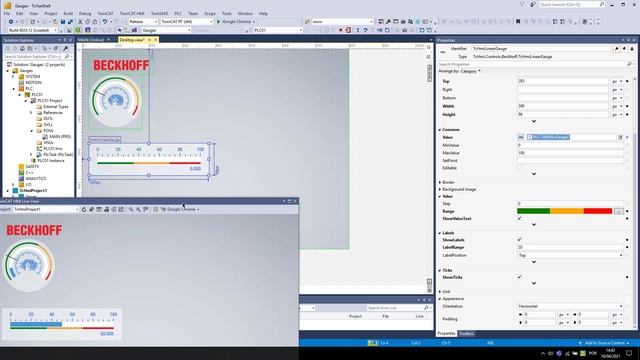Viewport: 640px width, 360px height.
Task: Click the Width value input field
Action: (563, 106)
